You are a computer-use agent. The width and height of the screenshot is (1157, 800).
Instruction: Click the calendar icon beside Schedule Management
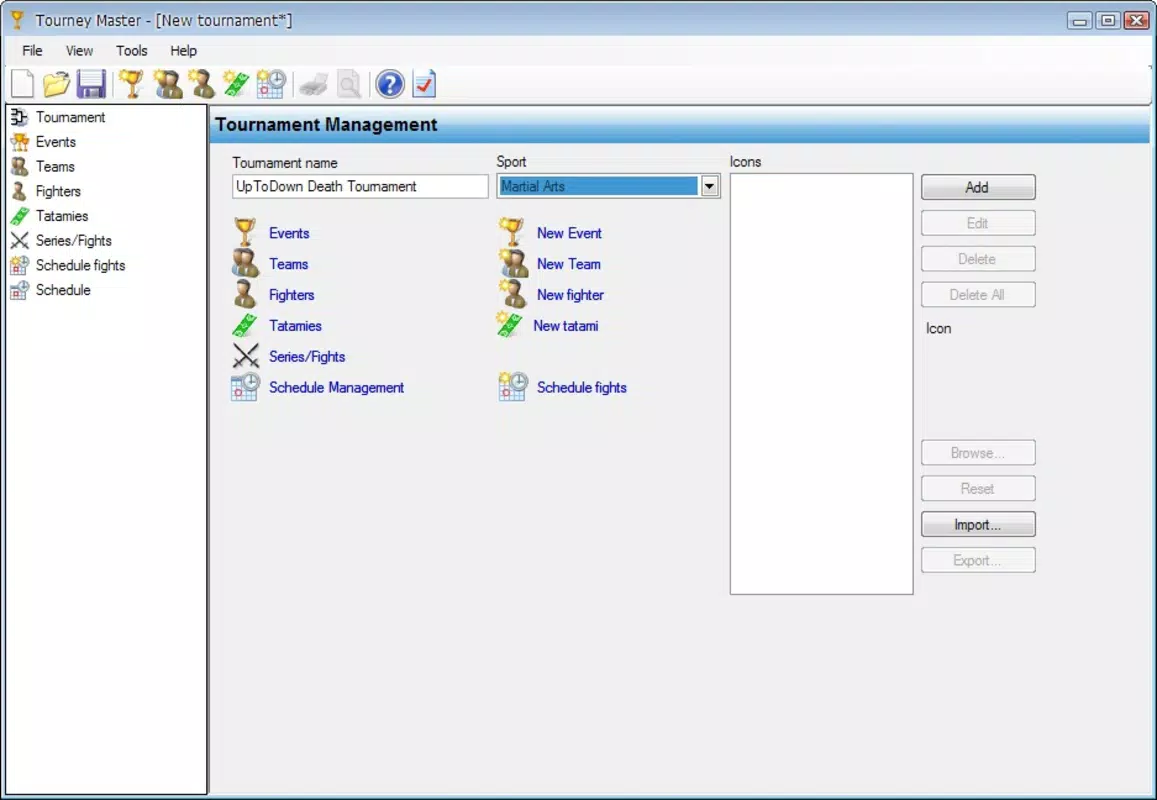(245, 387)
